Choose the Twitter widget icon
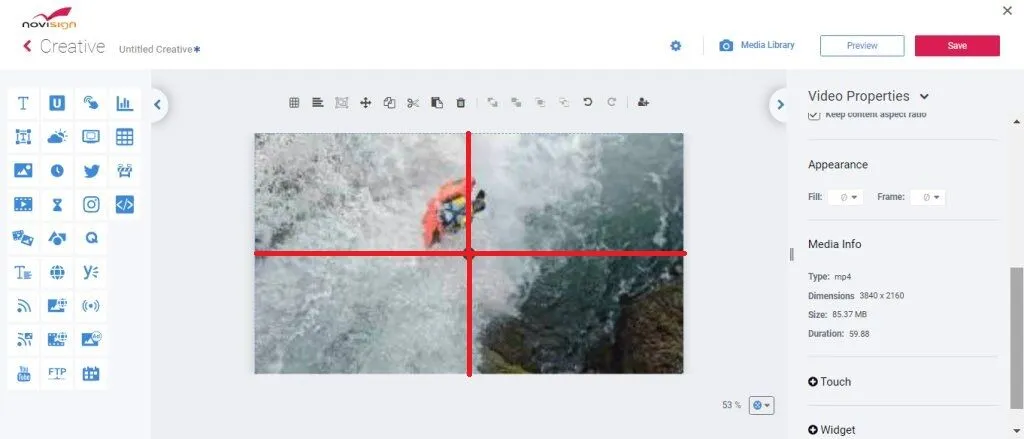Image resolution: width=1024 pixels, height=439 pixels. [91, 171]
